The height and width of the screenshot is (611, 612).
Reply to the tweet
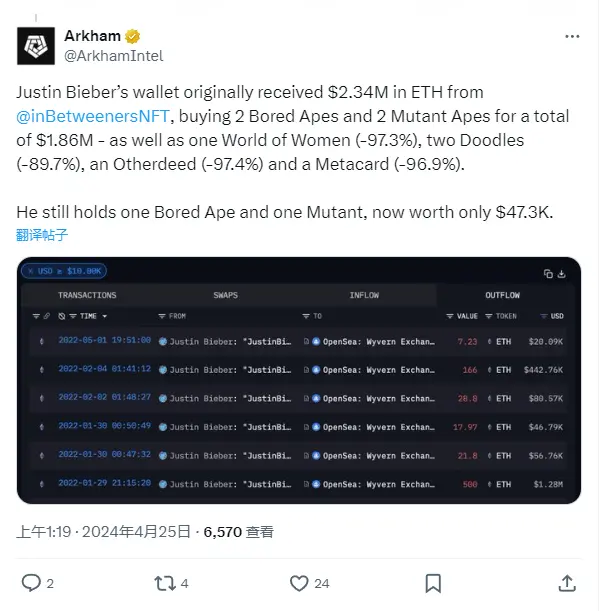coord(32,582)
